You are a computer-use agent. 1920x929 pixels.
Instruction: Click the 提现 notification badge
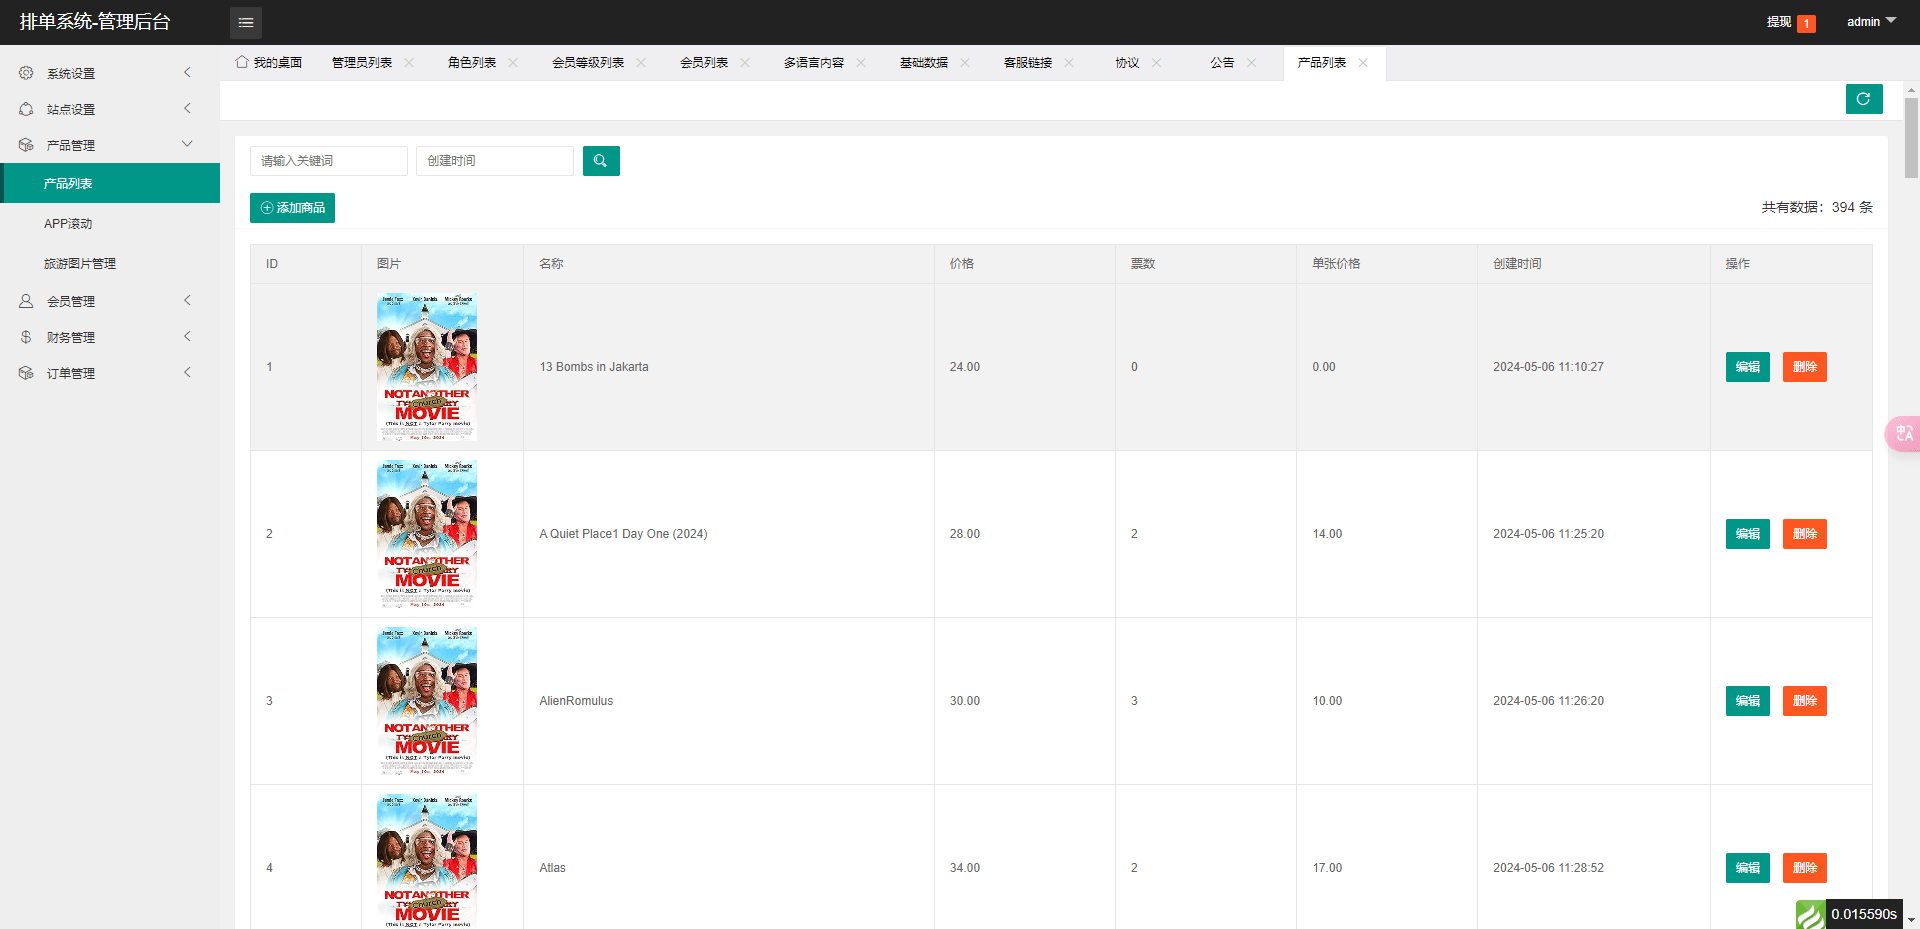tap(1806, 23)
